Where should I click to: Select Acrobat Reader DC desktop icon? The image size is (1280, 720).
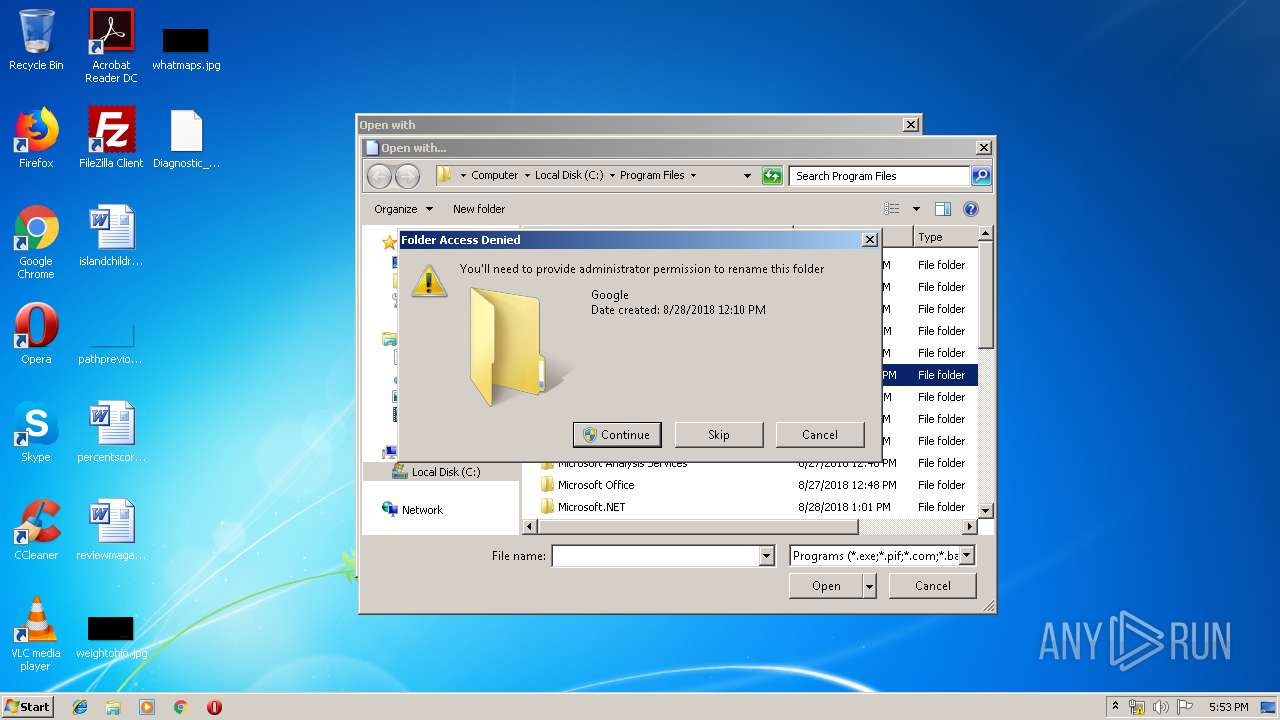tap(111, 46)
